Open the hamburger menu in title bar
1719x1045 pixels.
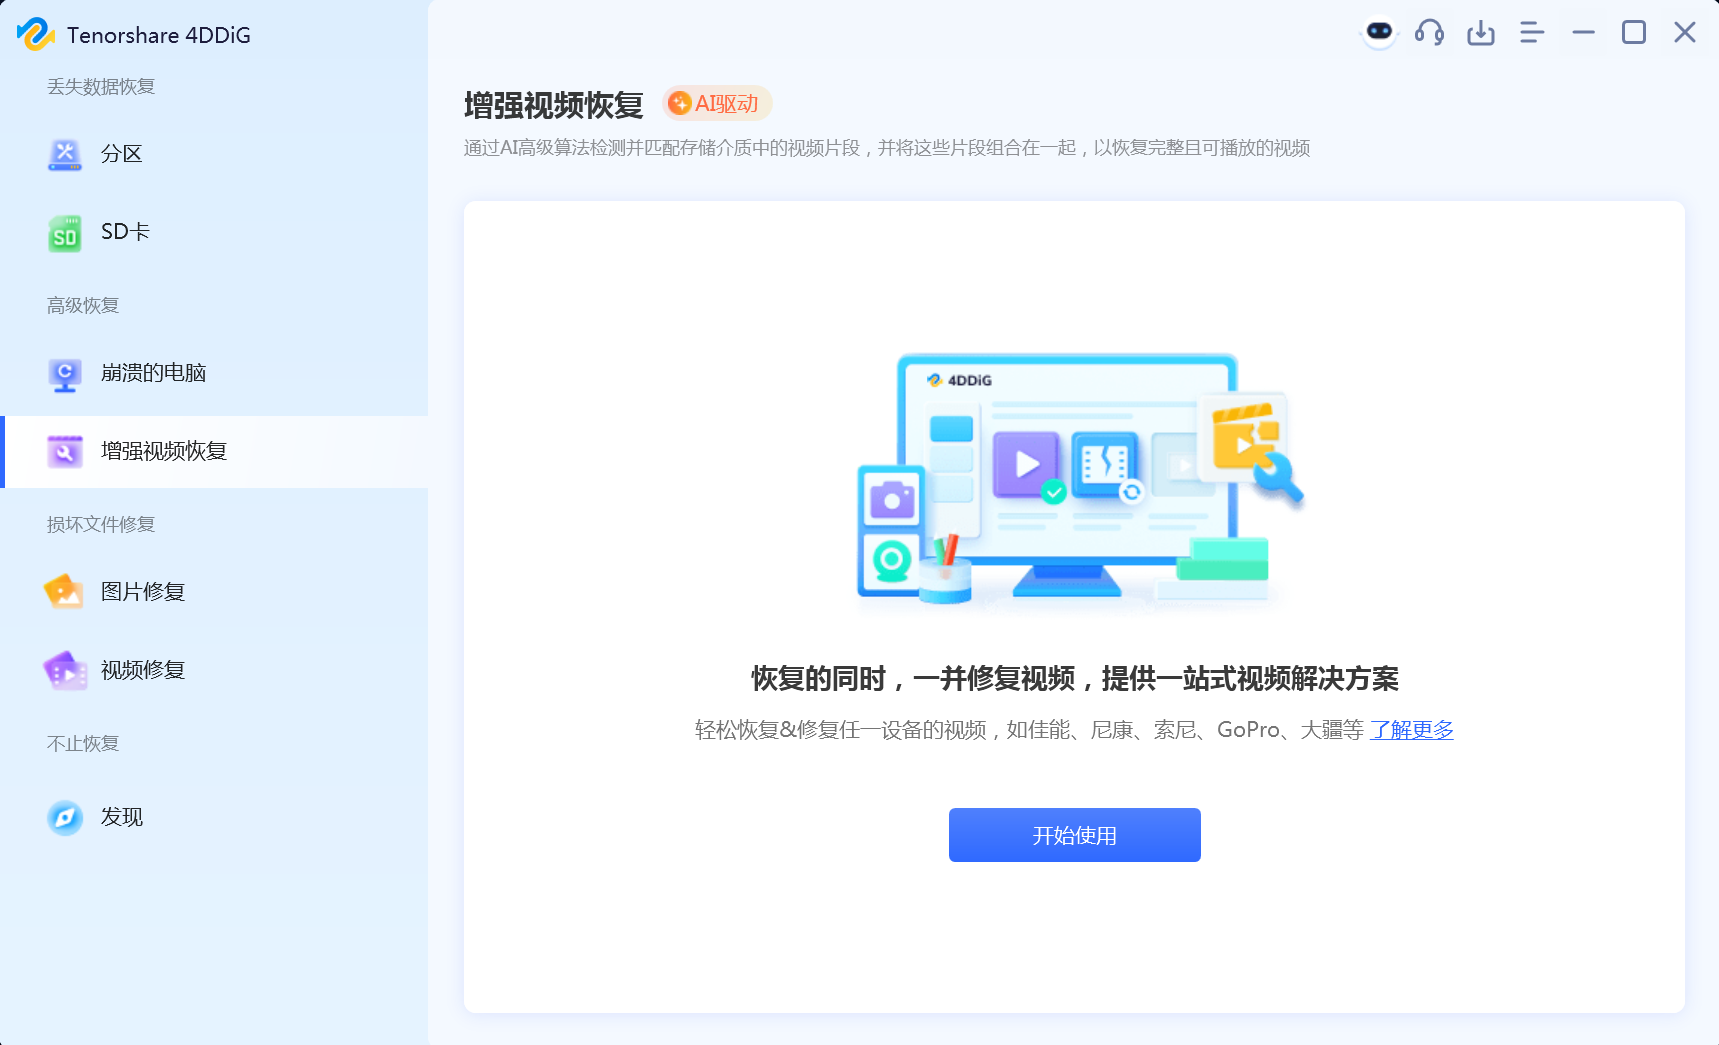pos(1532,33)
